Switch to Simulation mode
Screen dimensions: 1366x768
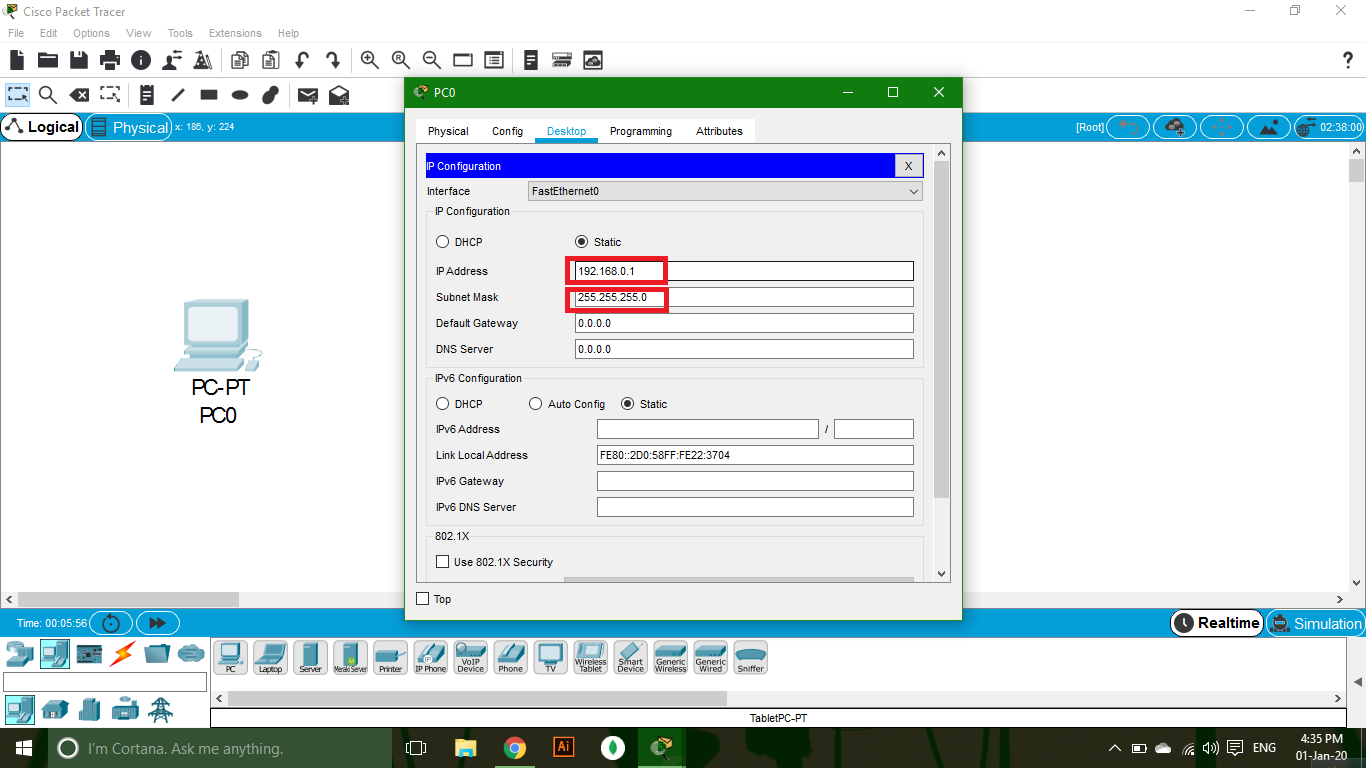click(x=1315, y=623)
